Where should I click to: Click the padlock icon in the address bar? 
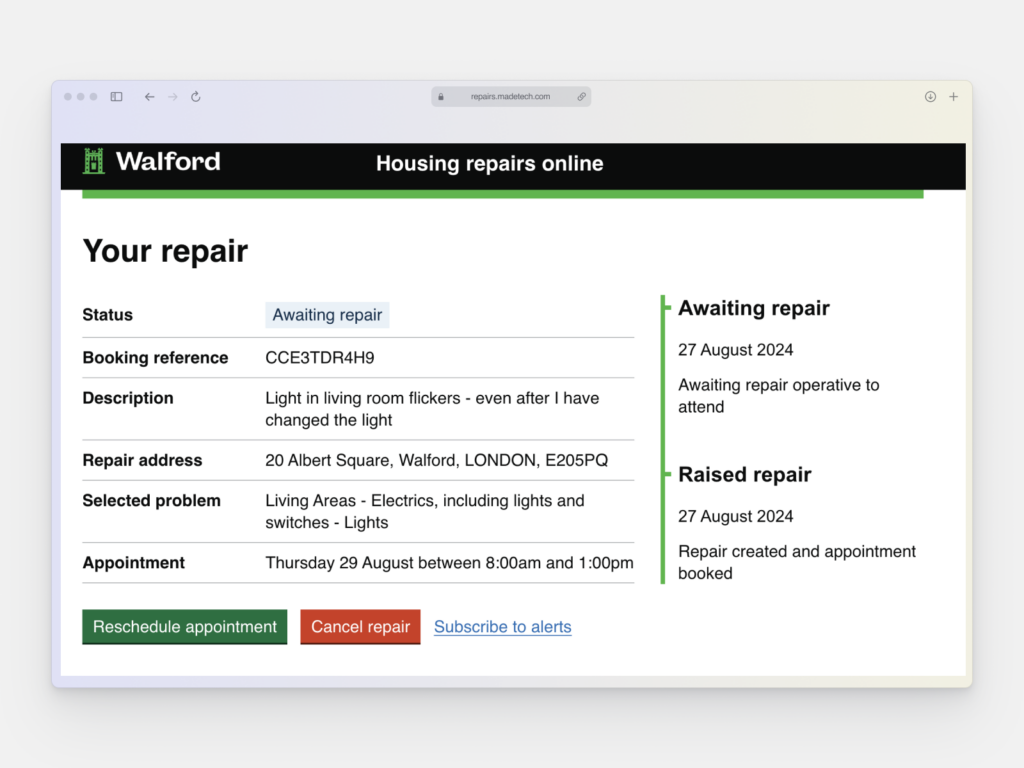pos(441,97)
